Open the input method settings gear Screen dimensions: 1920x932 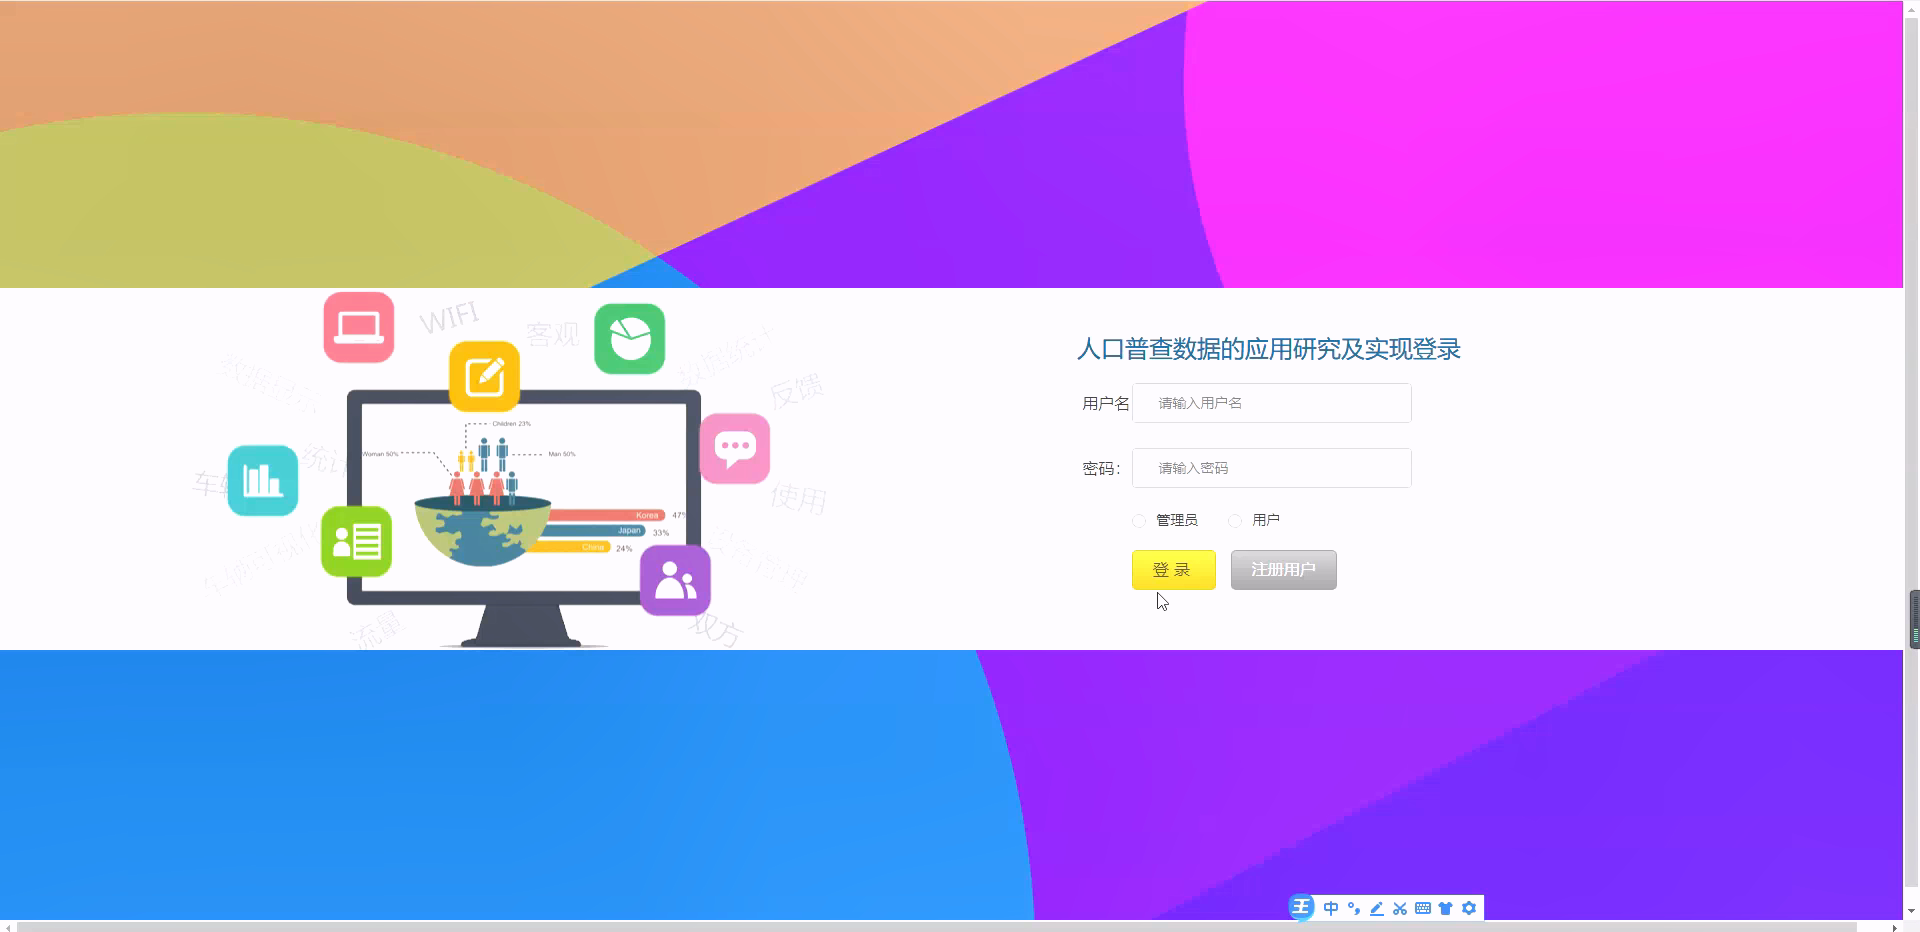click(x=1469, y=908)
